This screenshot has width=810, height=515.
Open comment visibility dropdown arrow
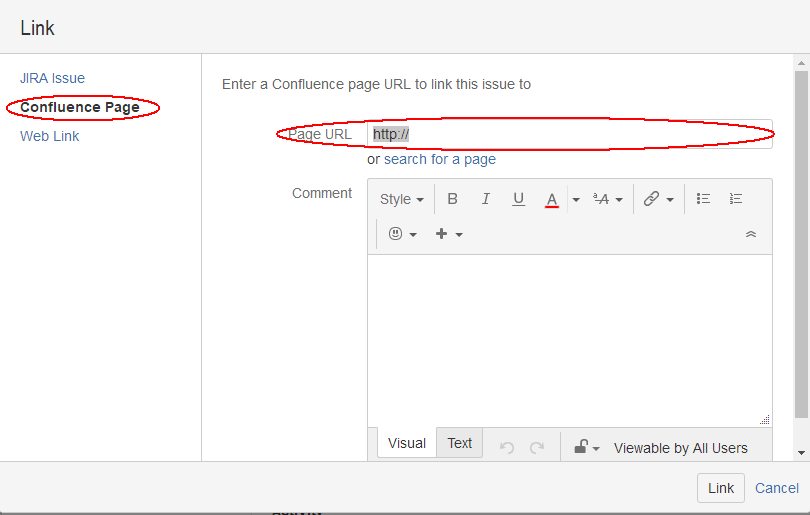pyautogui.click(x=596, y=448)
